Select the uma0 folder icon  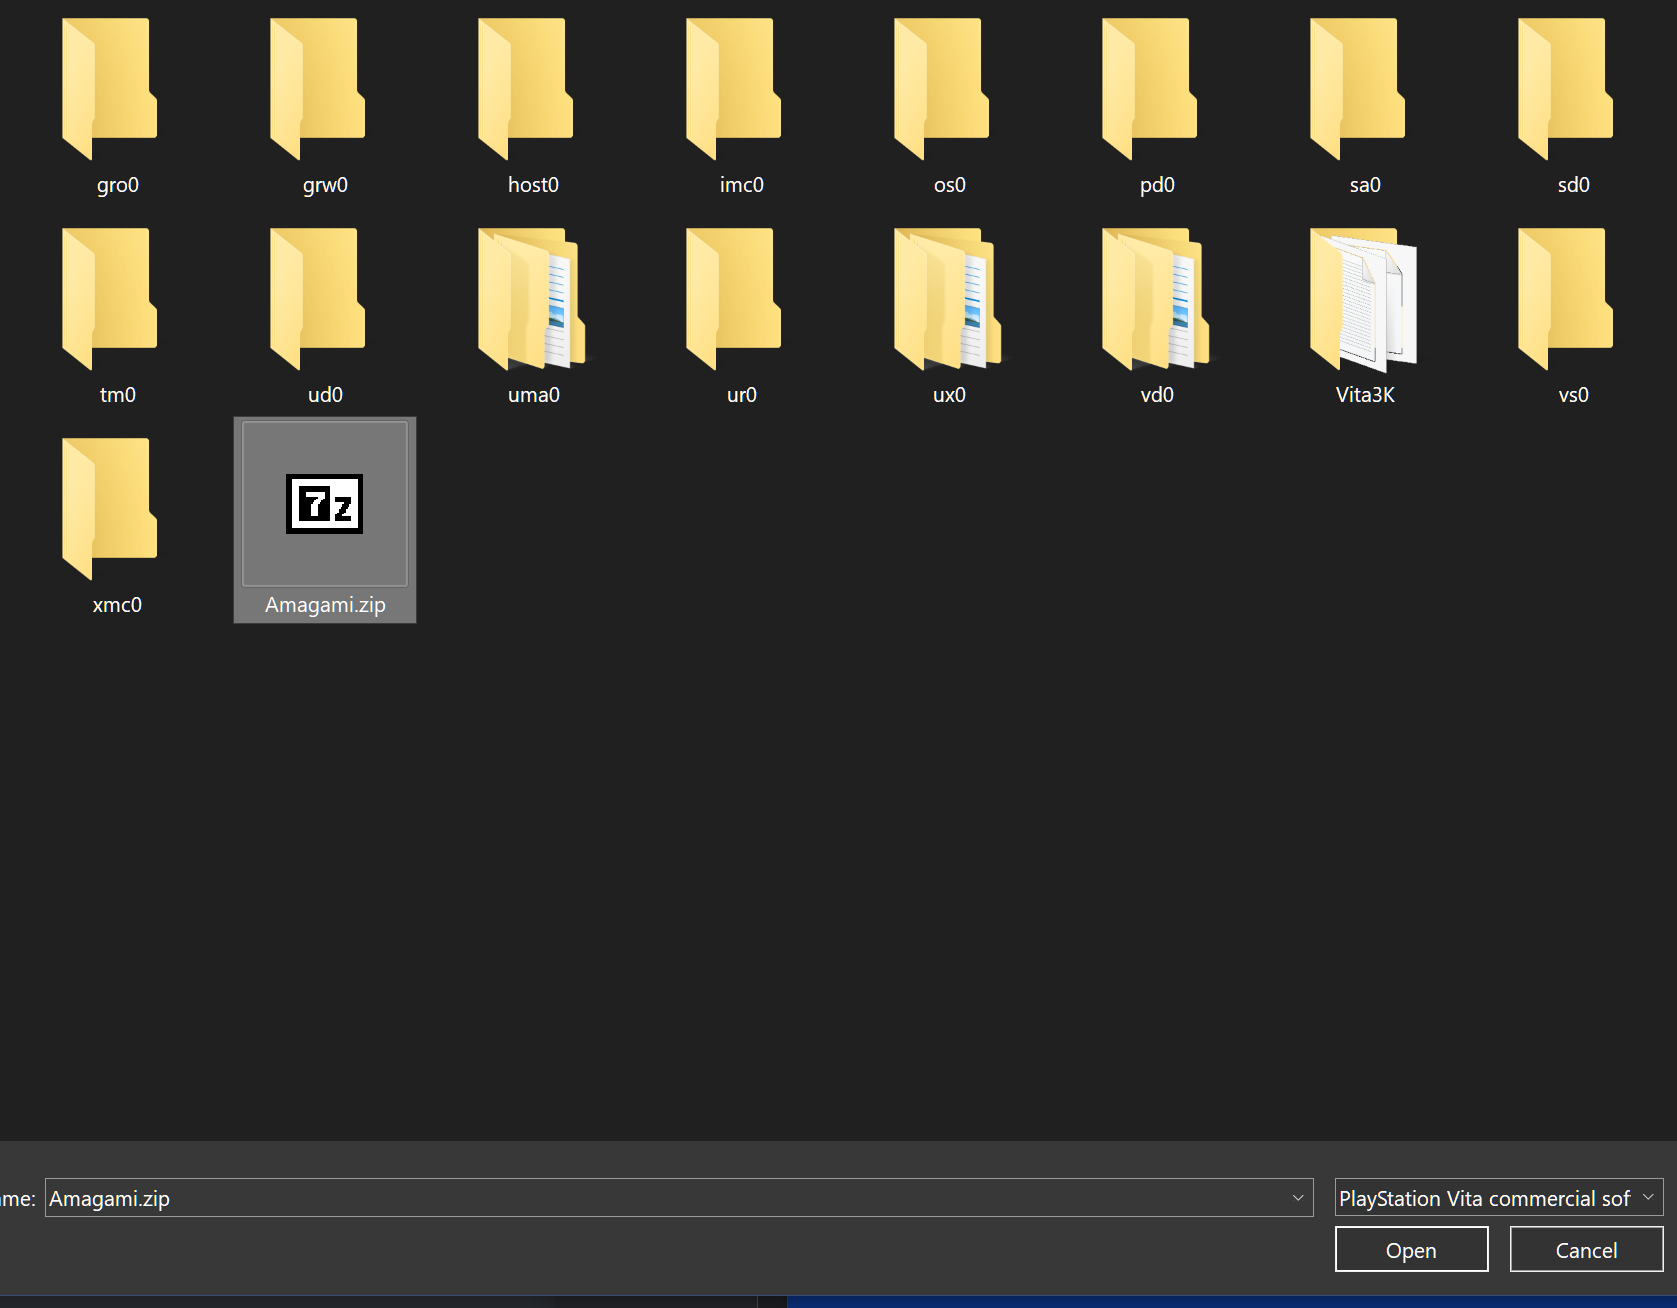[x=532, y=298]
